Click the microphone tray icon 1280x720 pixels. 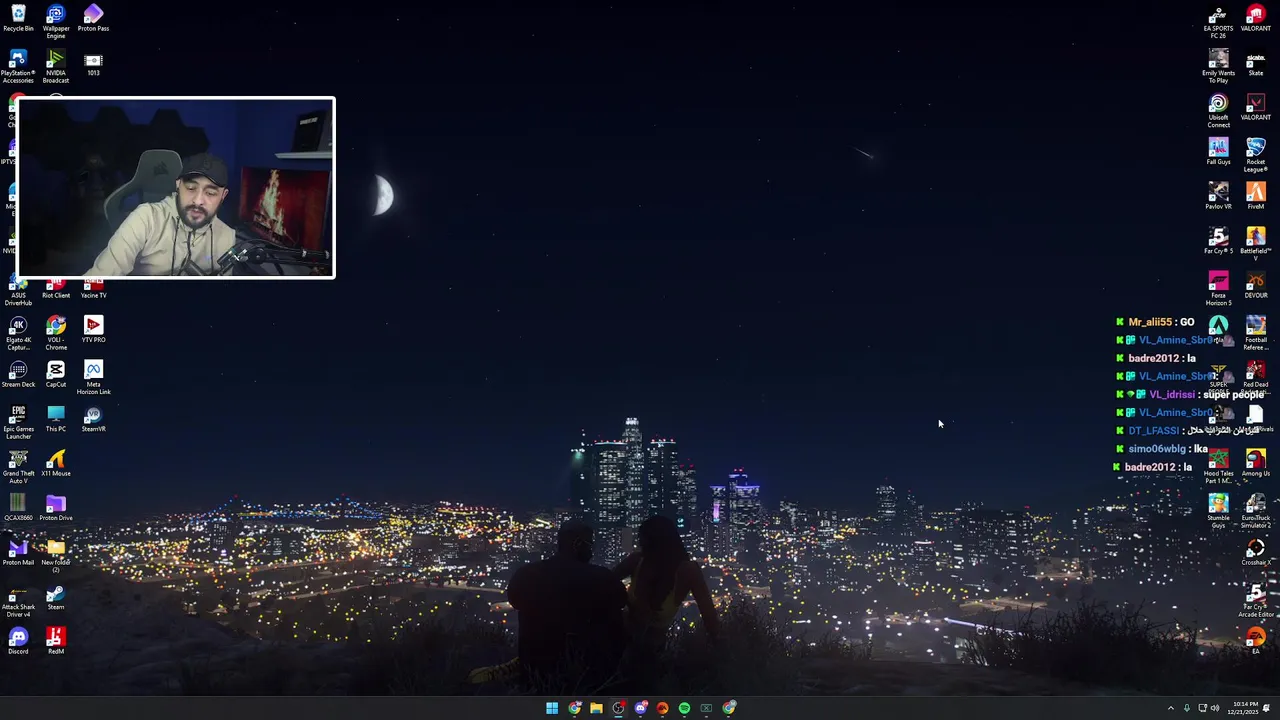click(x=1187, y=708)
